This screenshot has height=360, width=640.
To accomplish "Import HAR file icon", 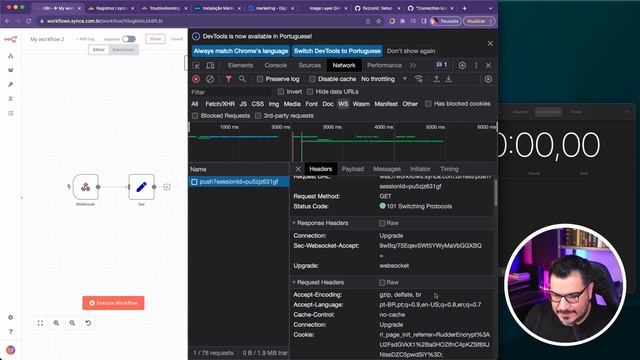I will 436,79.
